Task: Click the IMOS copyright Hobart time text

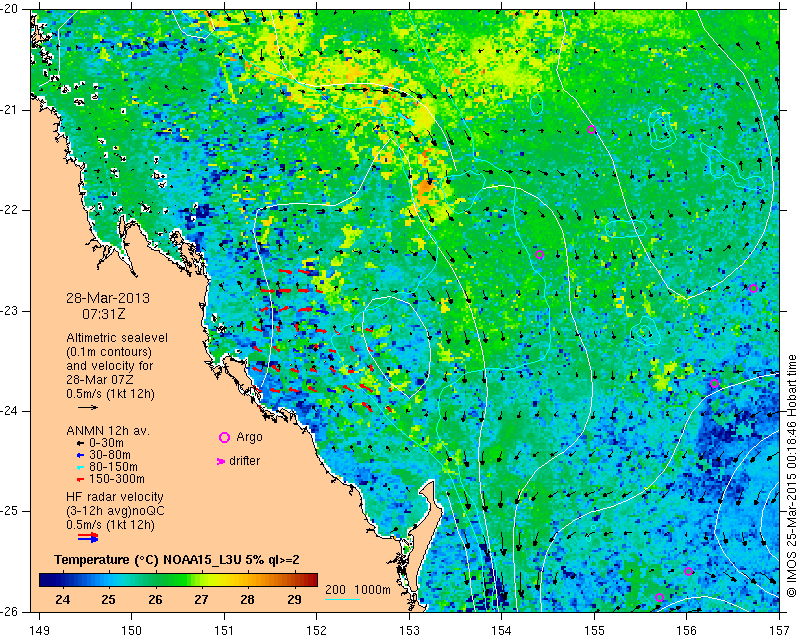Action: [x=791, y=476]
